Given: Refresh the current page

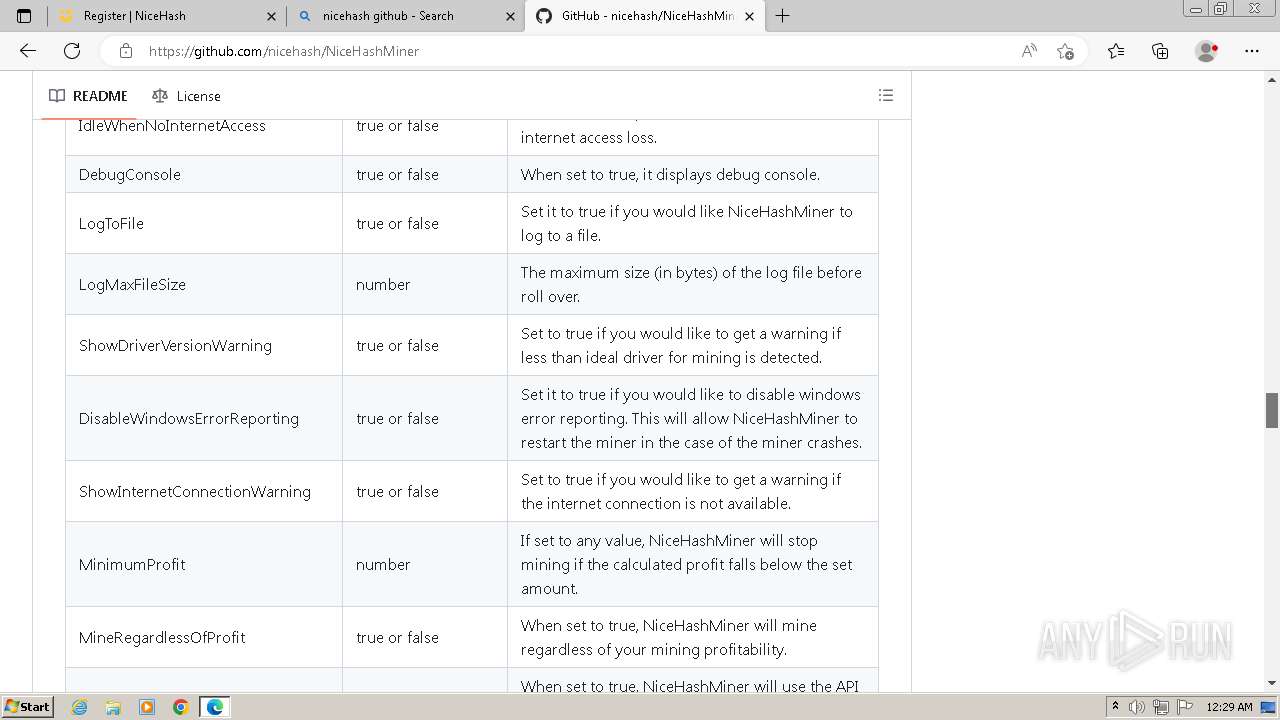Looking at the screenshot, I should (72, 51).
